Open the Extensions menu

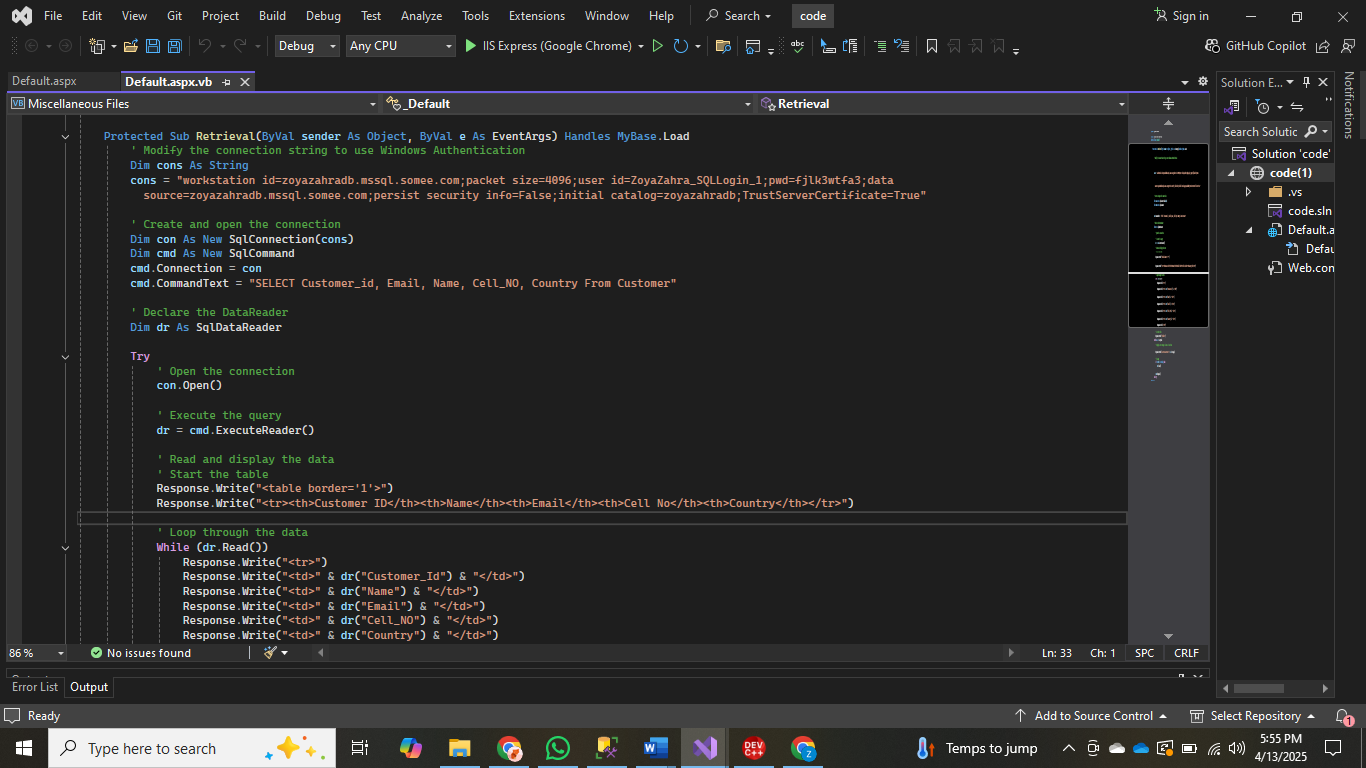tap(536, 16)
